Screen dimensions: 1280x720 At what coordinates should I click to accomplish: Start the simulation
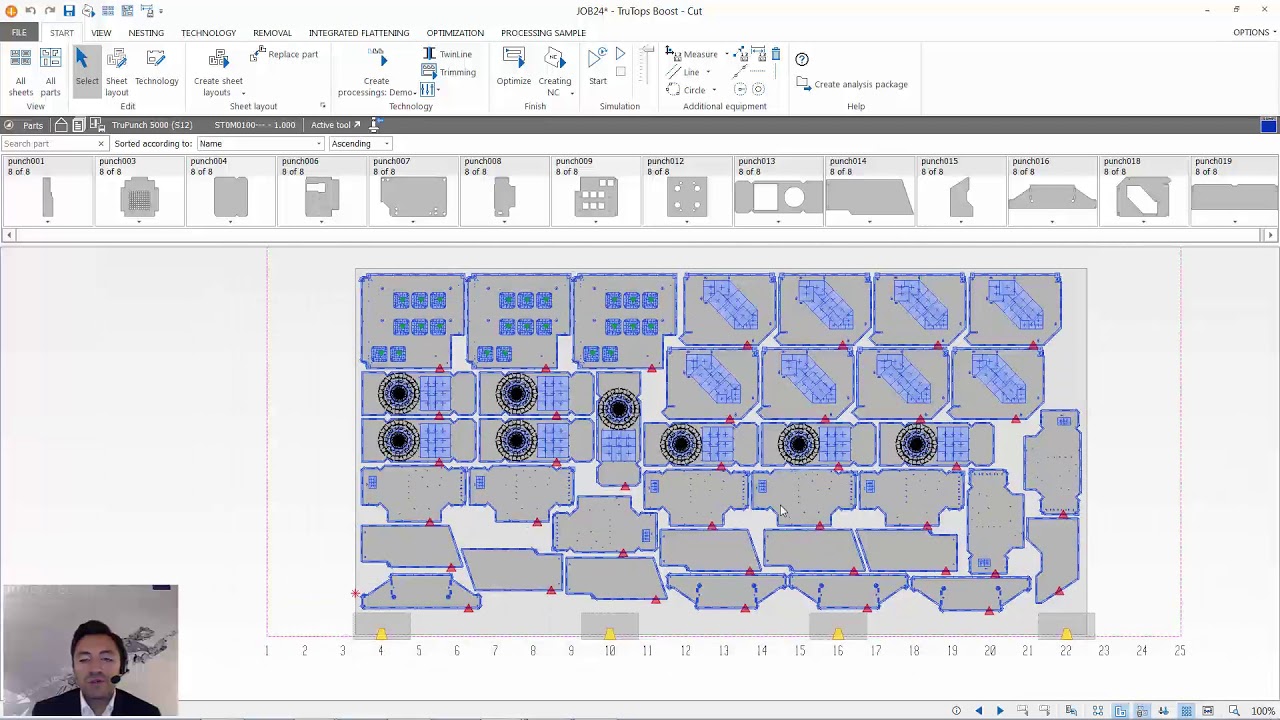coord(597,66)
